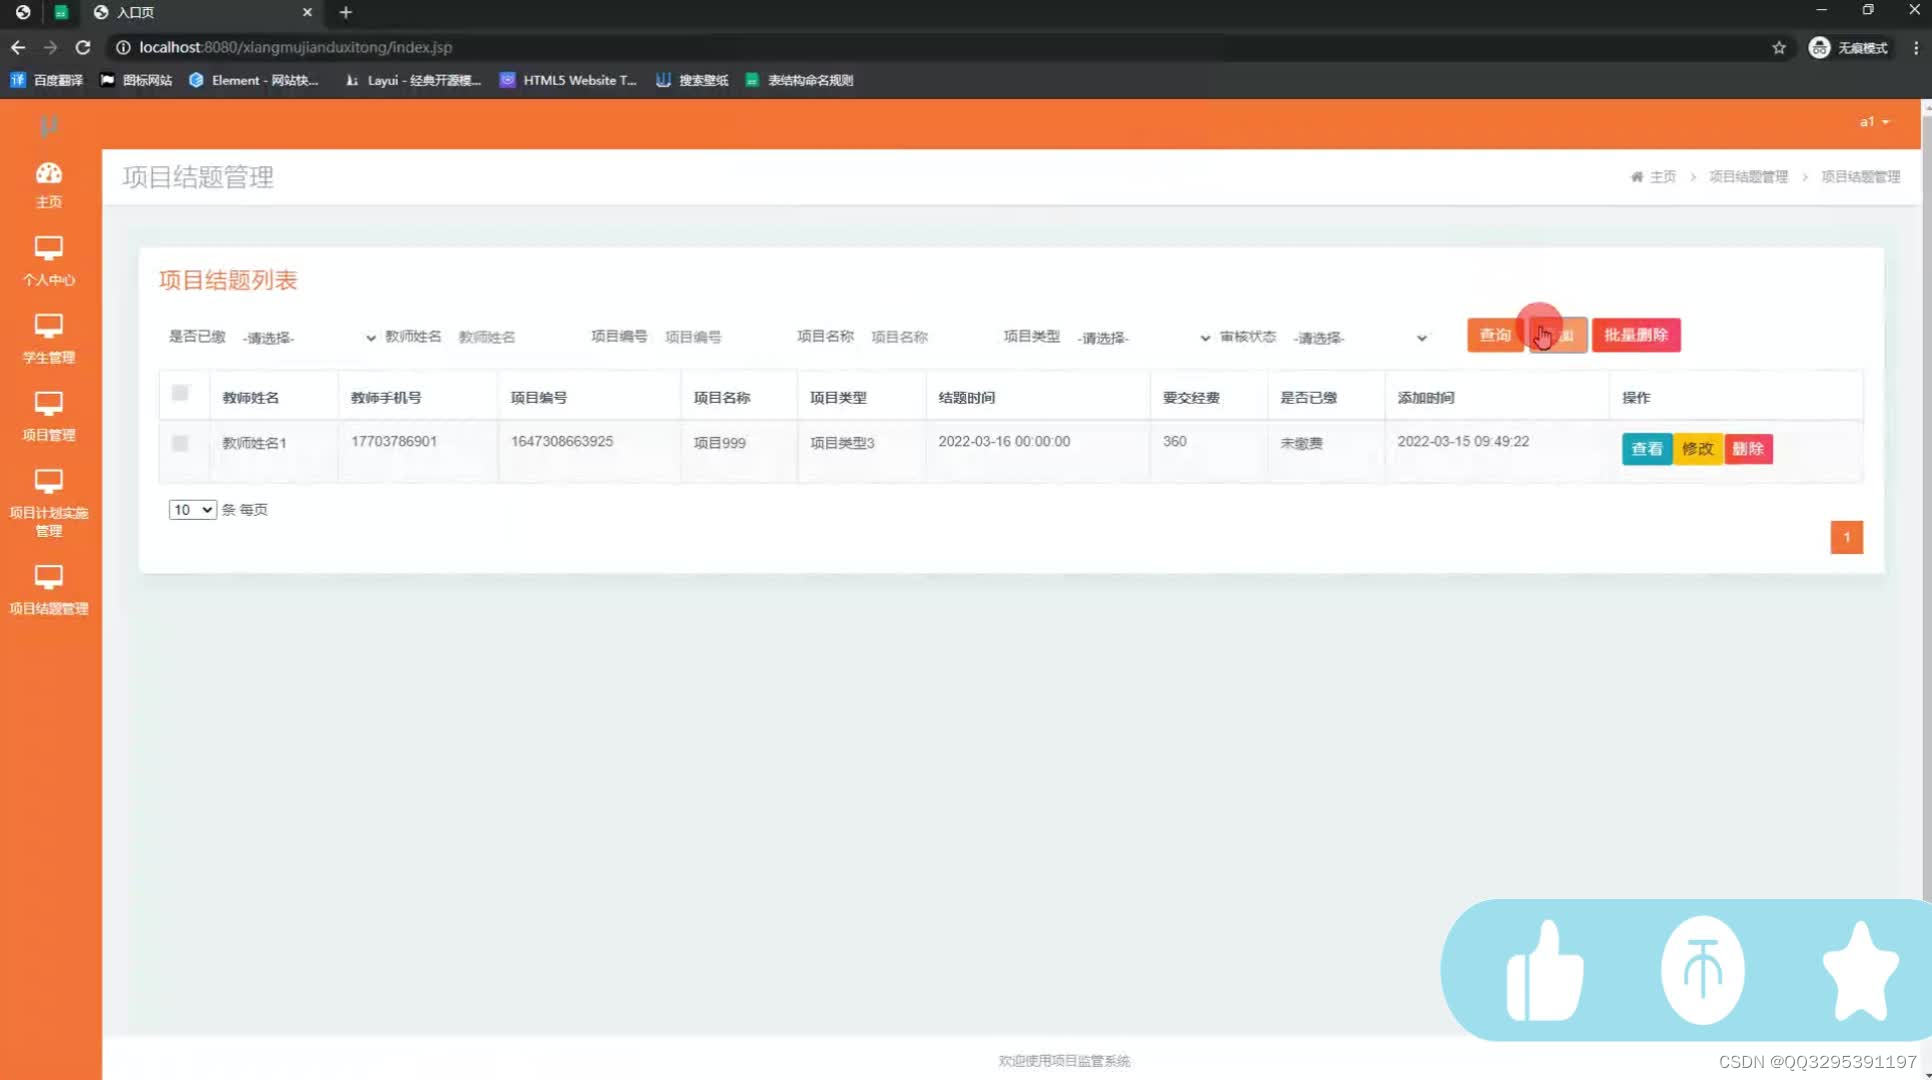The width and height of the screenshot is (1932, 1080).
Task: Open the 图标网站 bookmark
Action: 136,80
